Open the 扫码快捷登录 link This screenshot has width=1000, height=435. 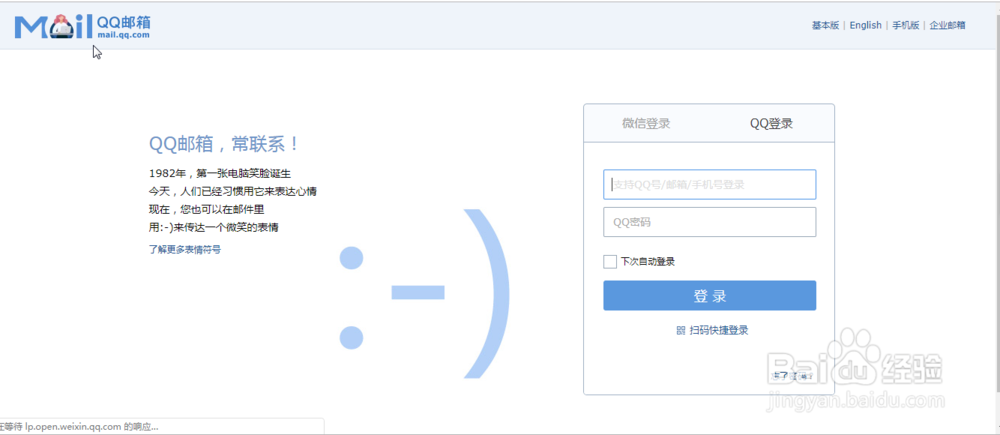[x=719, y=330]
